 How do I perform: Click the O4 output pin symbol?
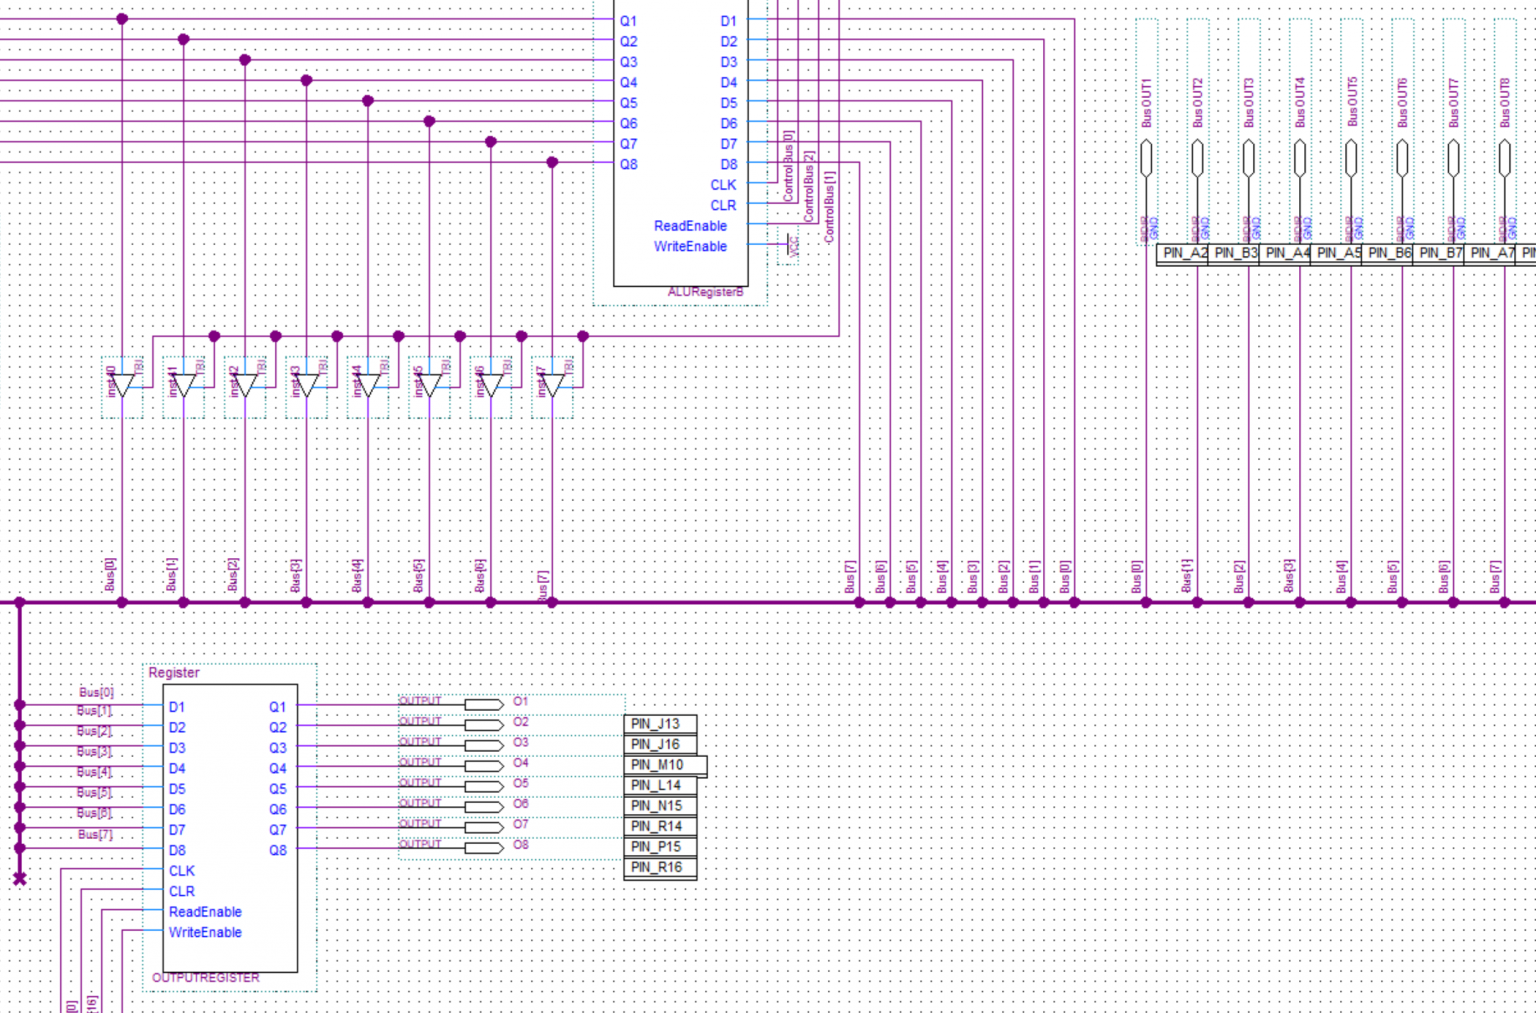click(x=482, y=764)
